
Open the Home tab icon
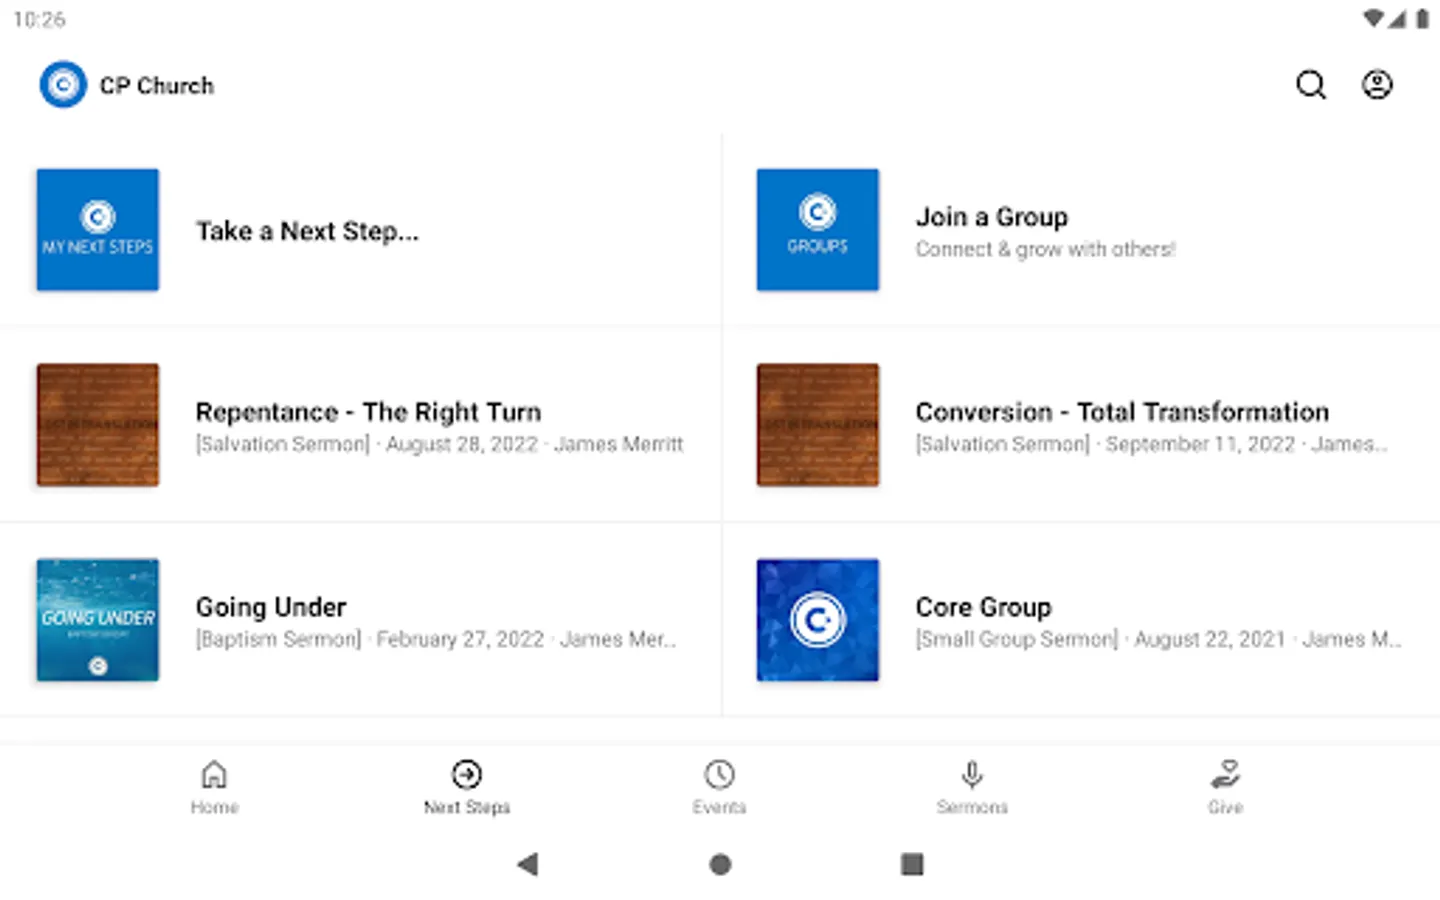tap(214, 775)
